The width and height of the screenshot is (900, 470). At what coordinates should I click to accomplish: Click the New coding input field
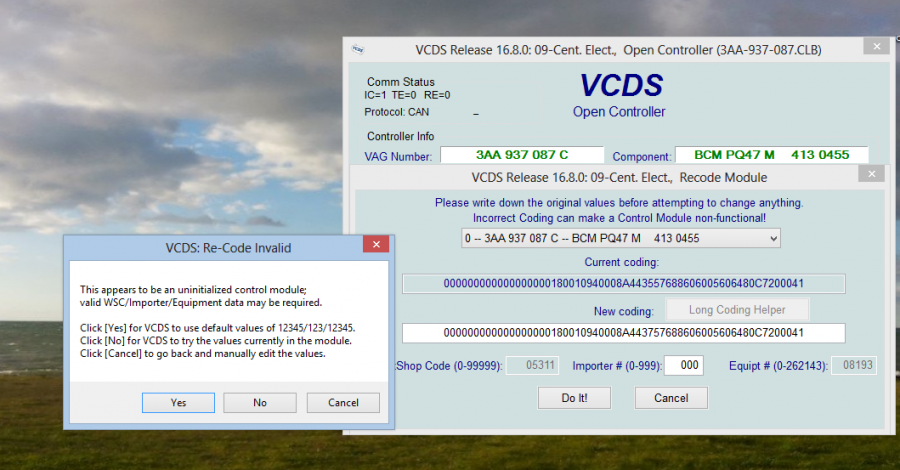[623, 333]
